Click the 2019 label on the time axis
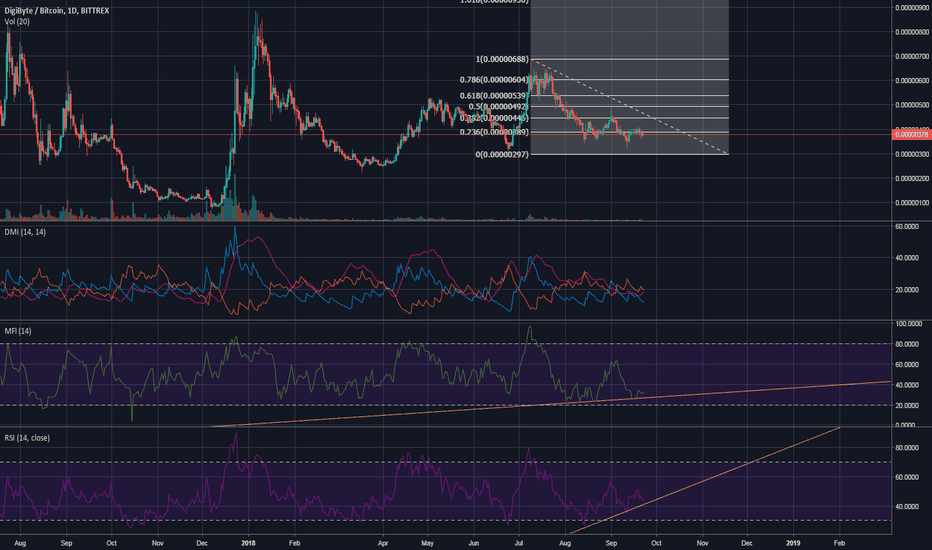932x550 pixels. [x=793, y=543]
